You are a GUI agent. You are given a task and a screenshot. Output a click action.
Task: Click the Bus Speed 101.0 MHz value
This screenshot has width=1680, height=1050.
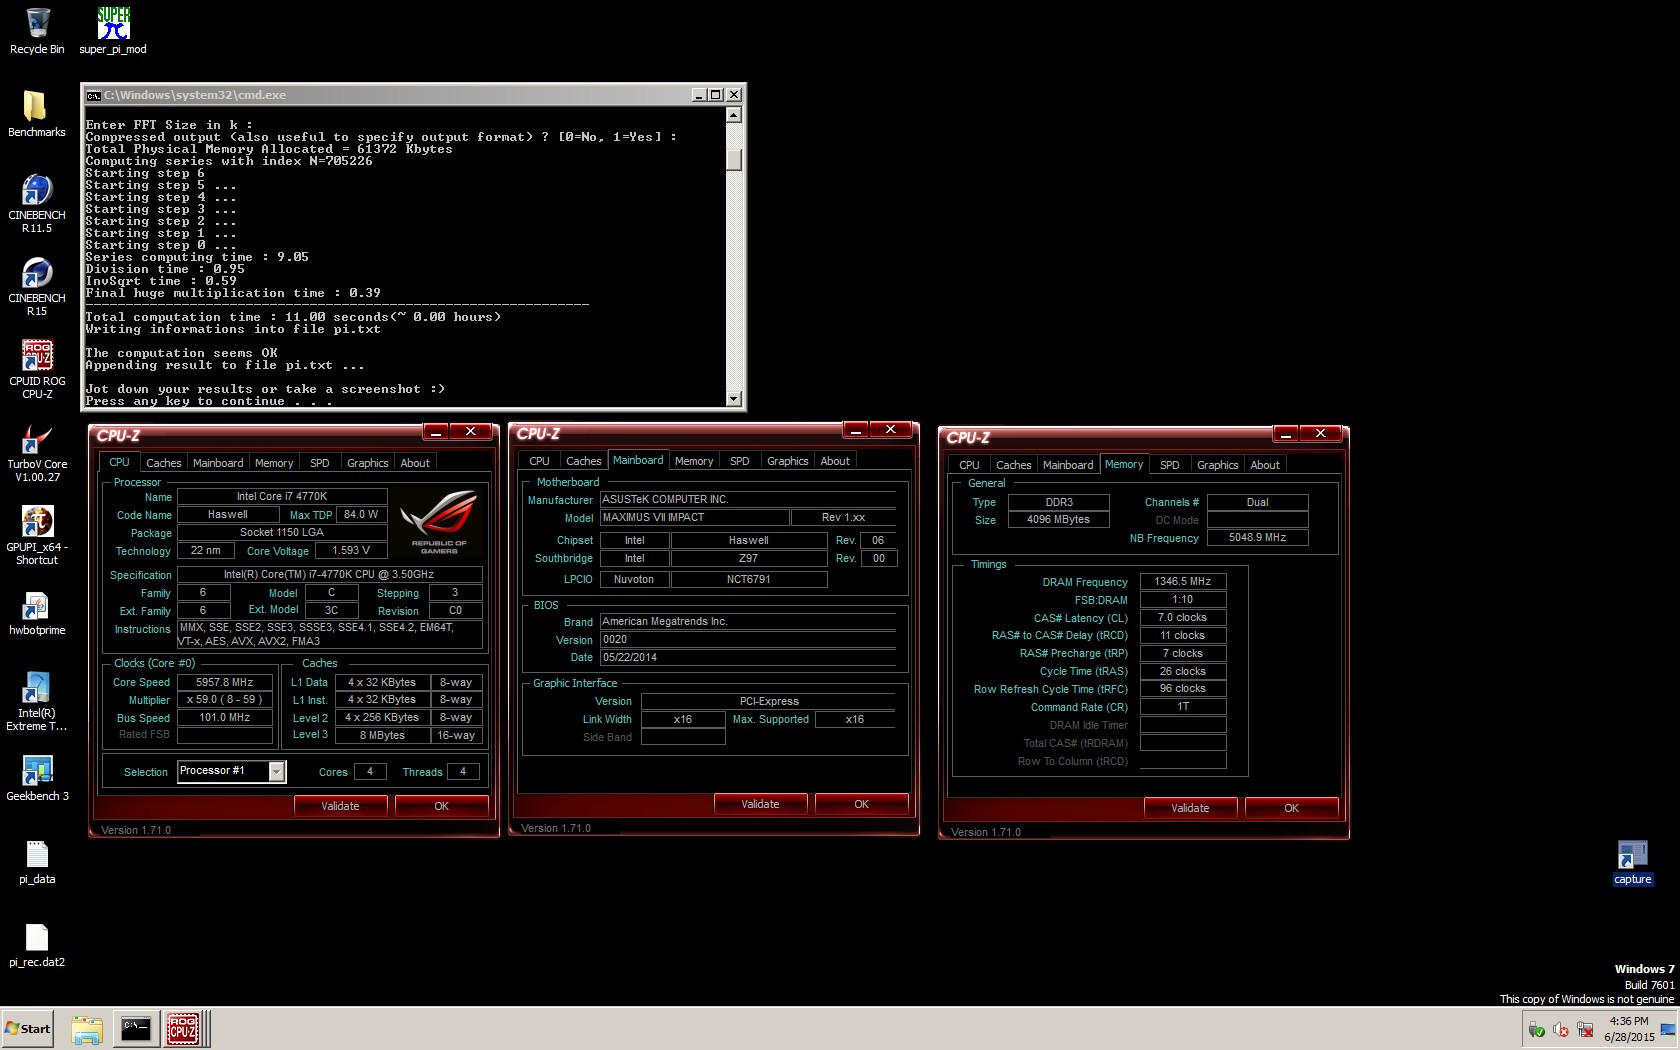click(x=225, y=717)
